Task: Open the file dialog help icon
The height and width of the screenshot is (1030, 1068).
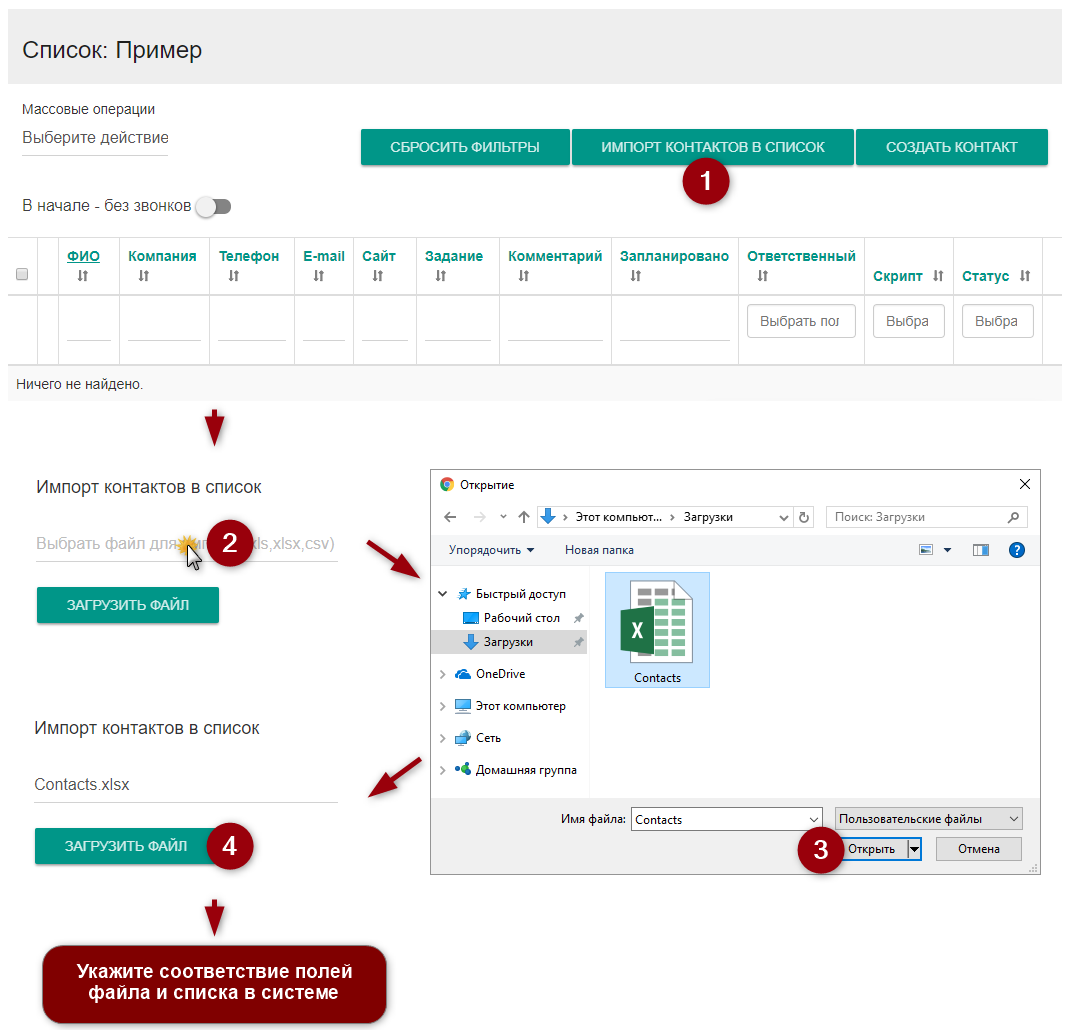Action: pyautogui.click(x=1016, y=550)
